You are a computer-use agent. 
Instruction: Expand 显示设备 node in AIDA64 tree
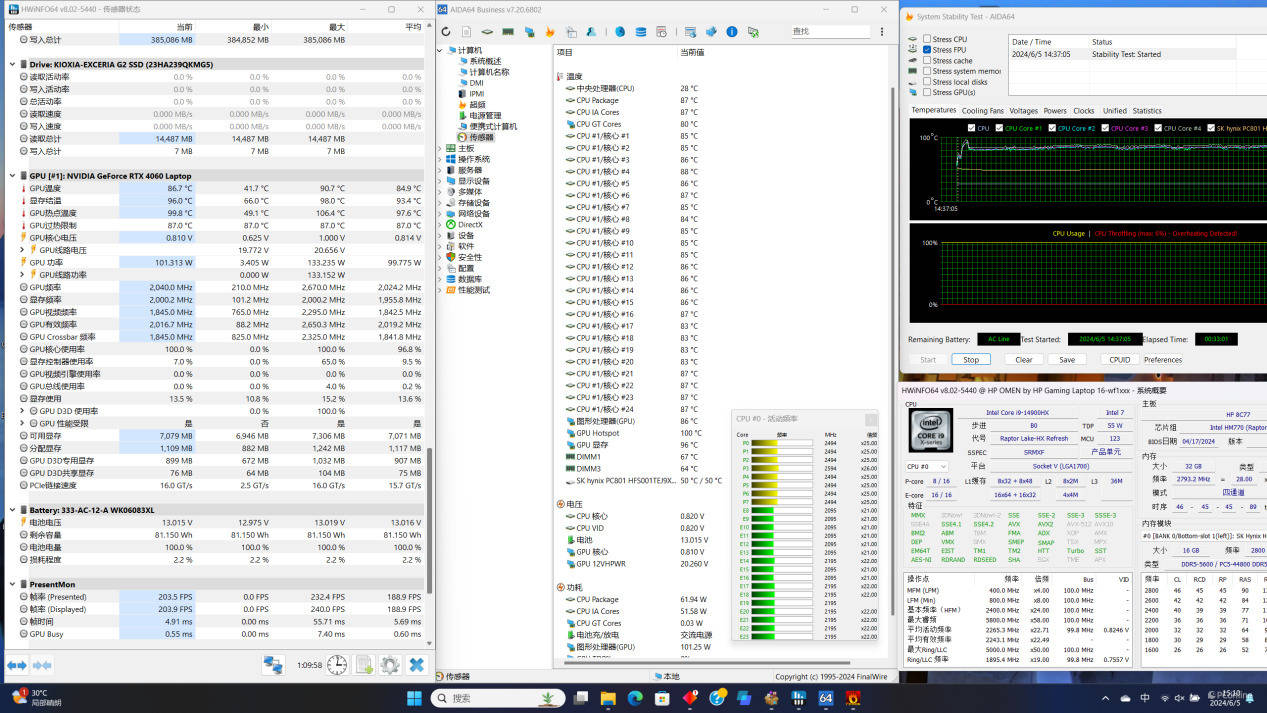tap(440, 181)
